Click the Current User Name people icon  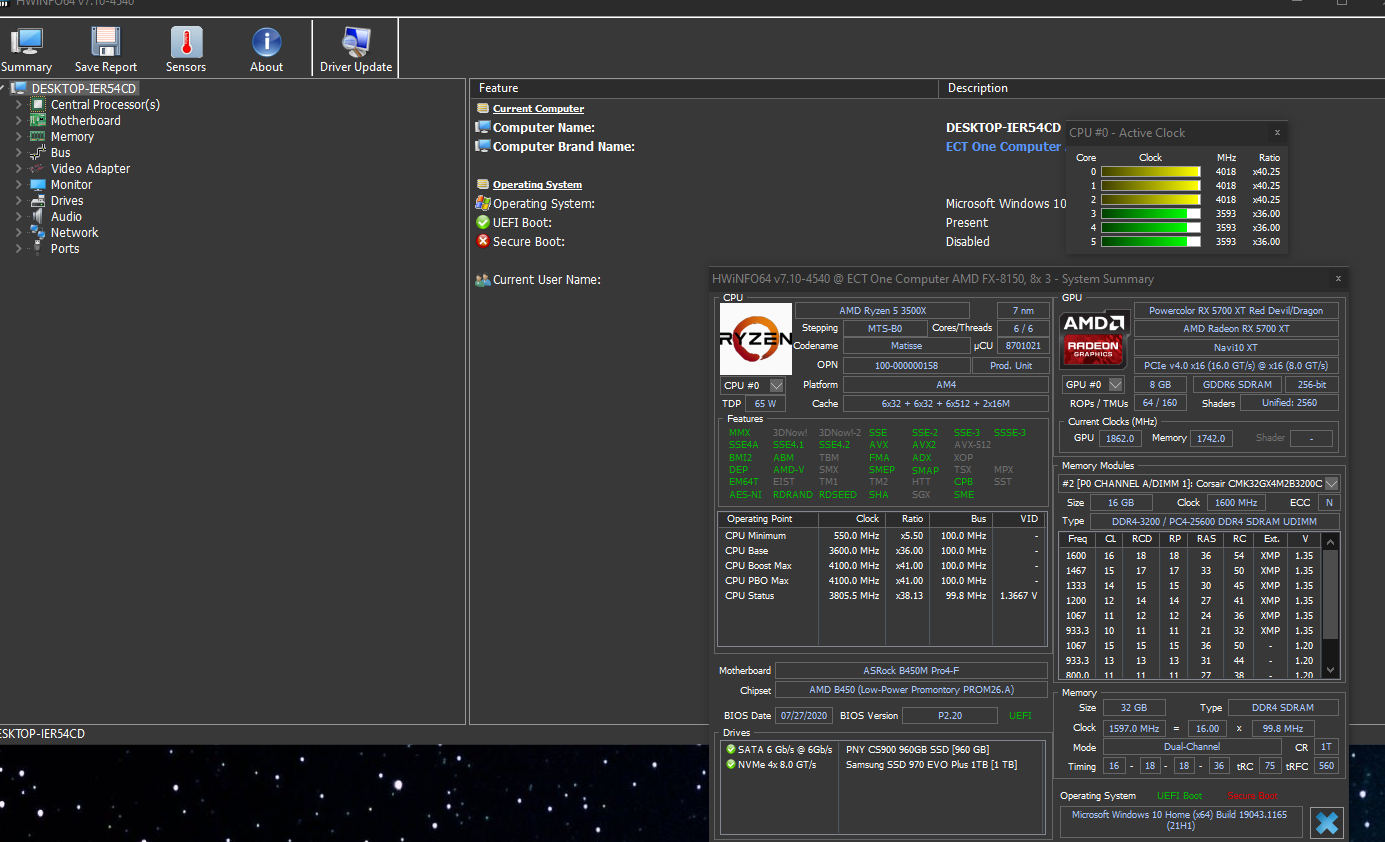[x=483, y=279]
